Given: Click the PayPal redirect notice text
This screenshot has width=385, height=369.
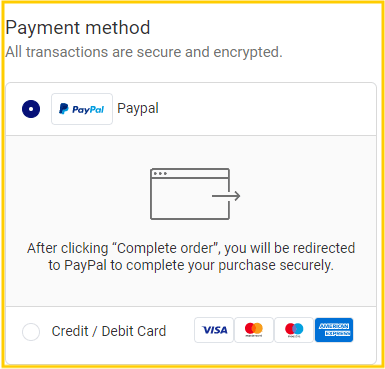Looking at the screenshot, I should tap(191, 257).
